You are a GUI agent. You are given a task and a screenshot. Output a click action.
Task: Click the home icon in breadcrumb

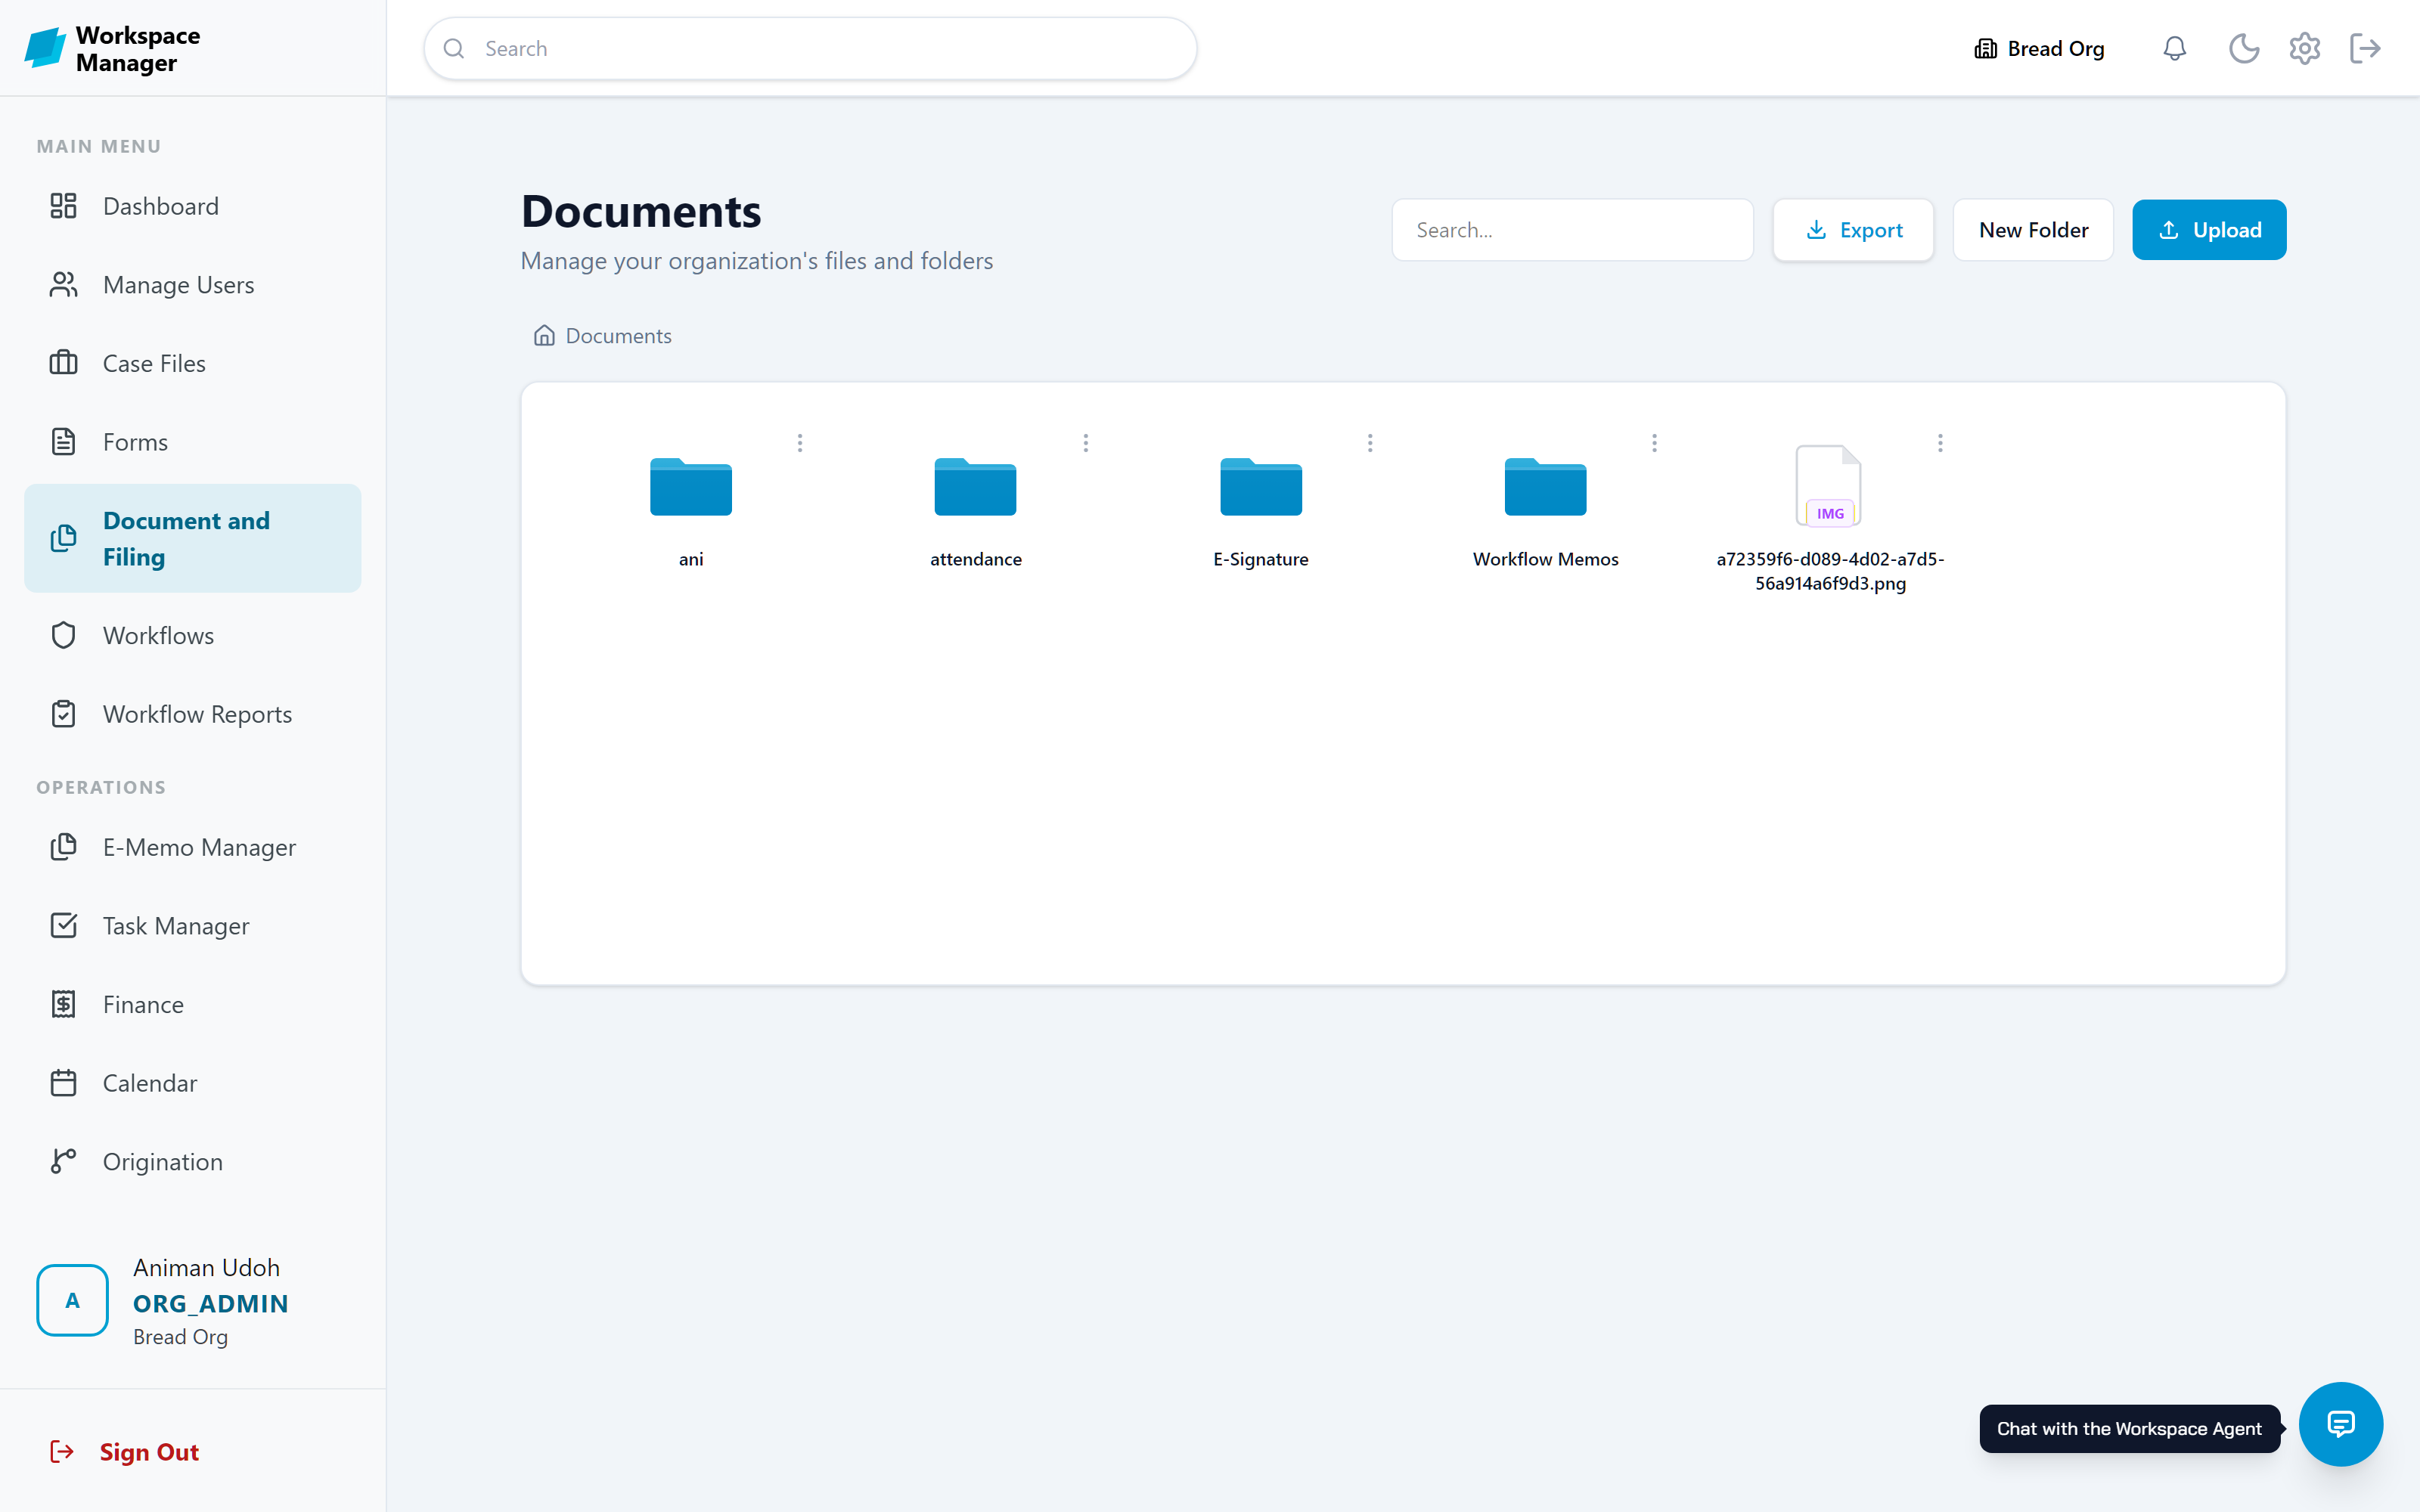[x=544, y=335]
